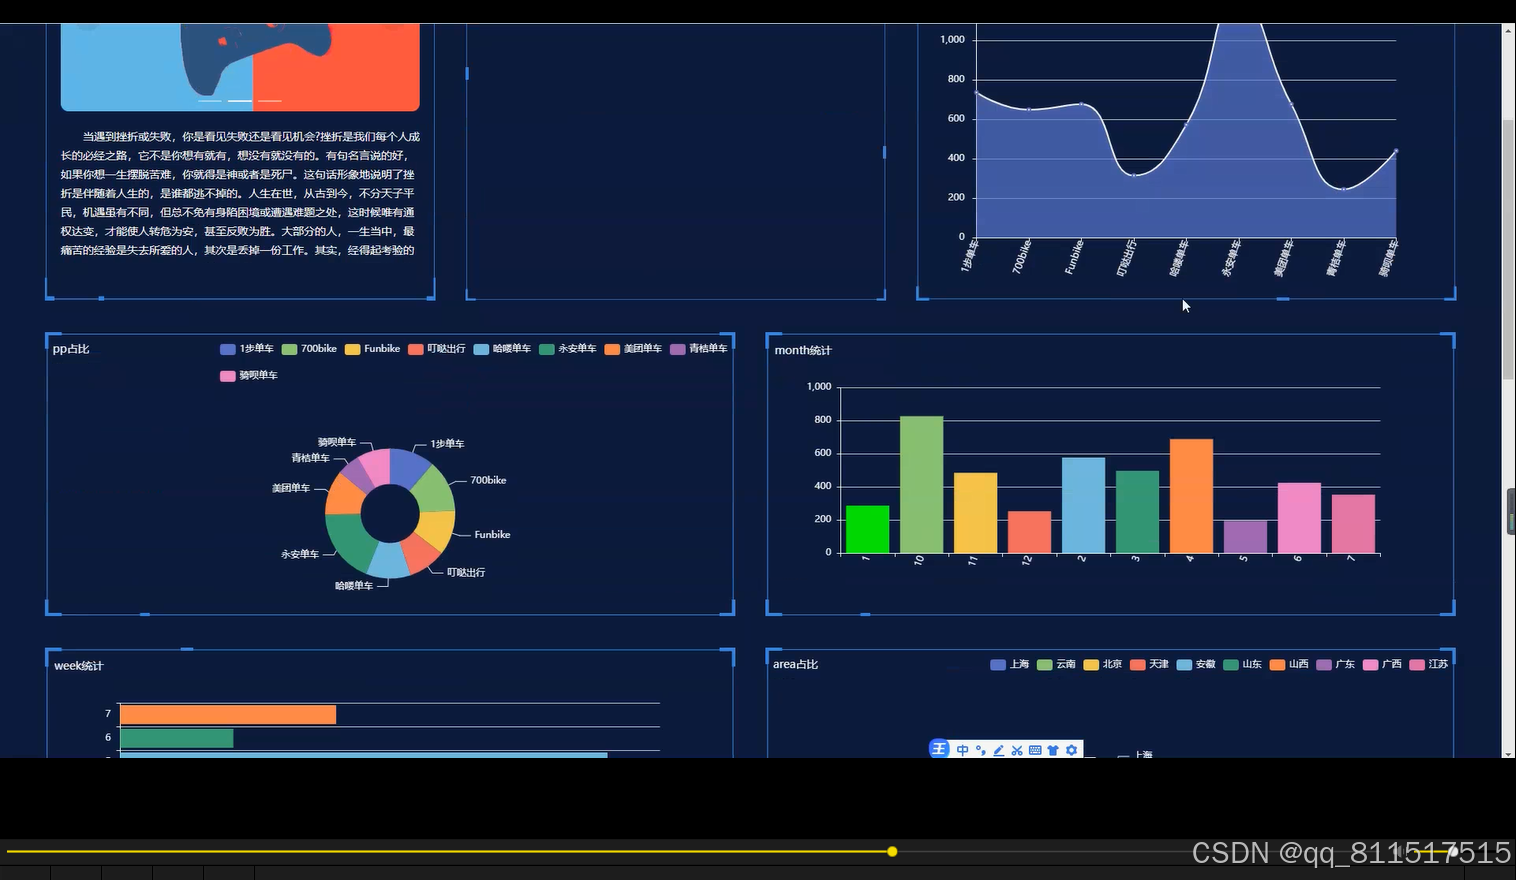
Task: Click the month 4 orange bar
Action: point(1191,496)
